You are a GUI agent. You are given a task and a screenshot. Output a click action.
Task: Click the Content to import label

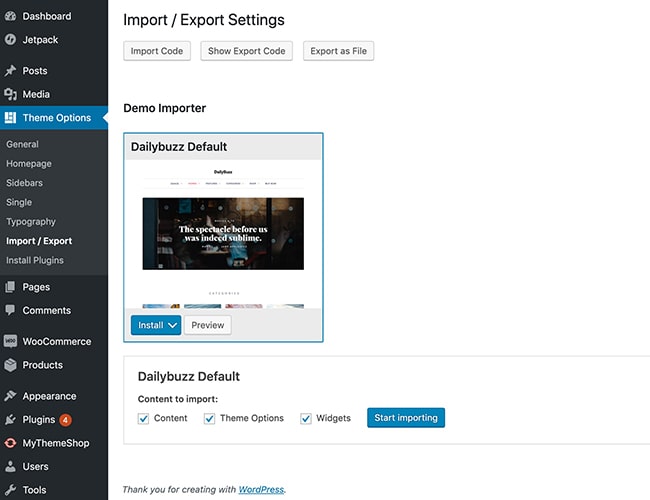178,399
